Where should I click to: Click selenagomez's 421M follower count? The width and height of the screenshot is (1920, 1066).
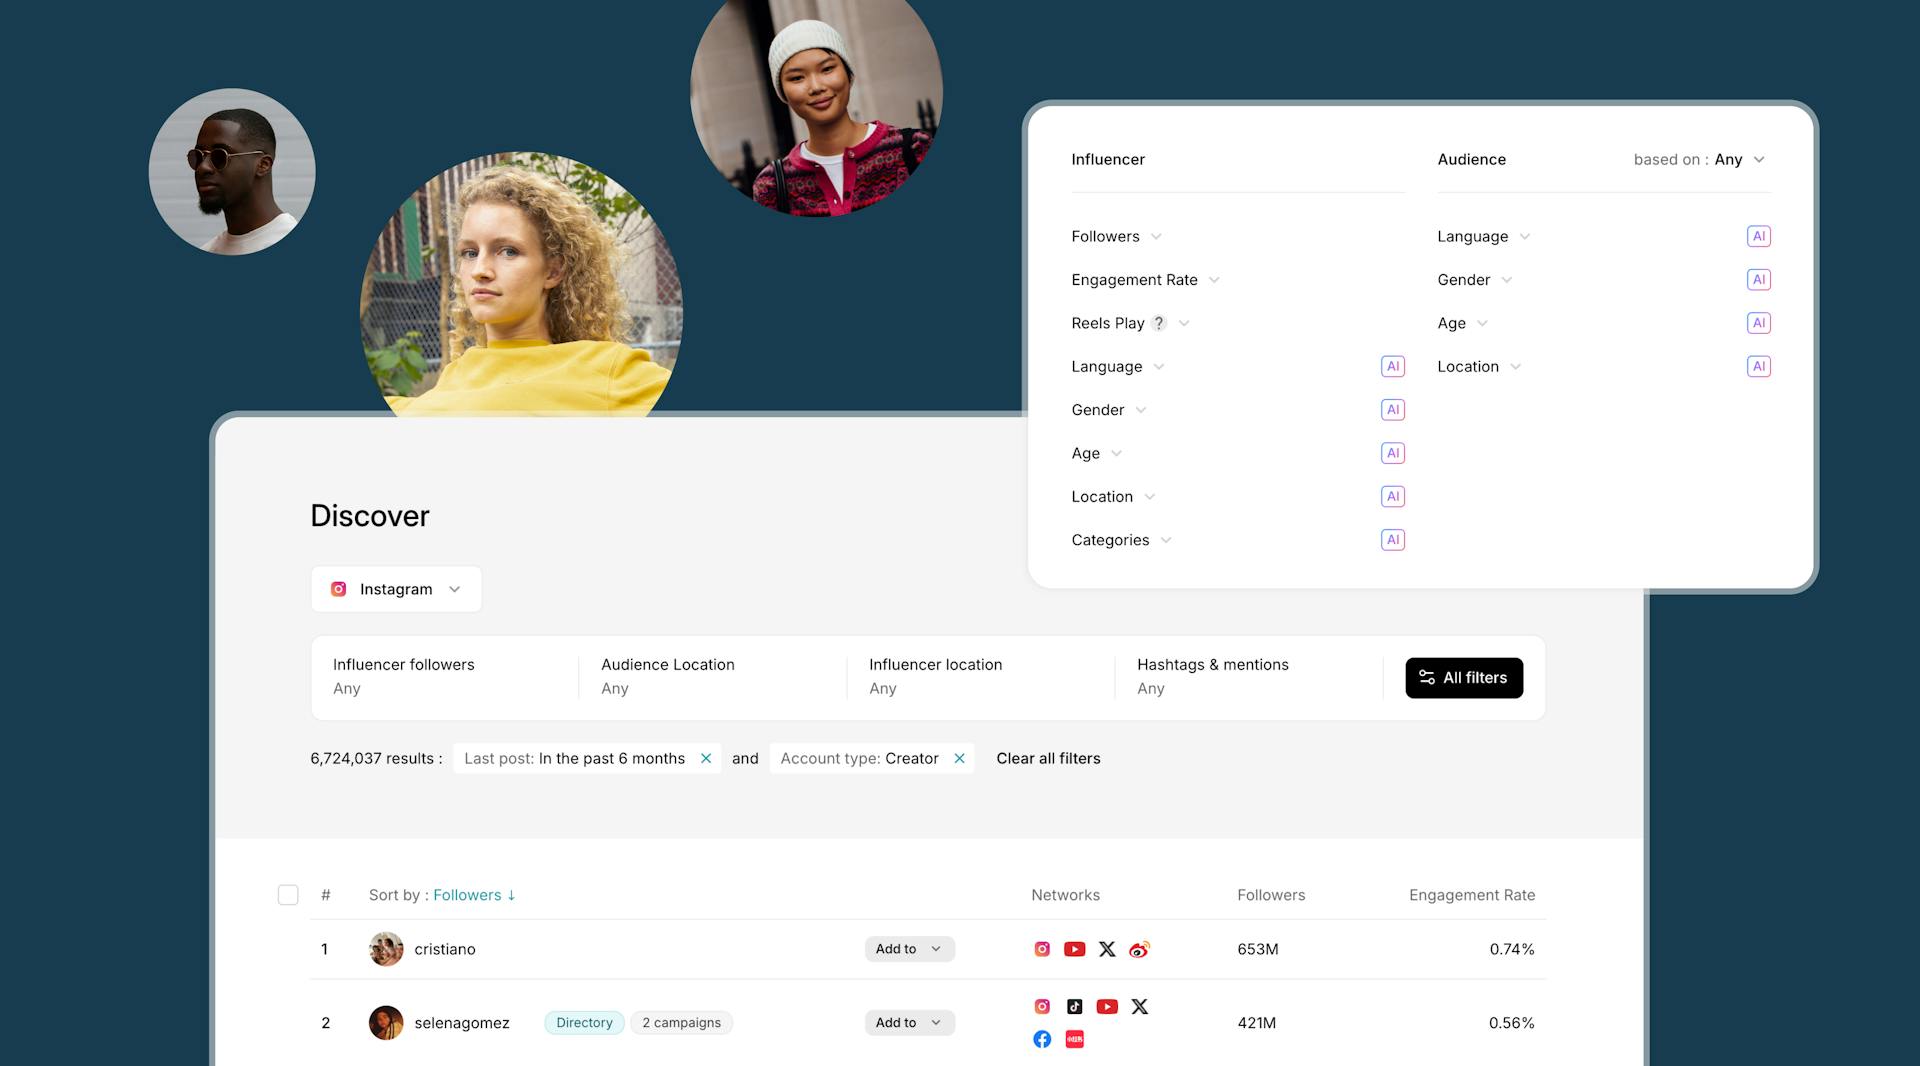(x=1256, y=1023)
